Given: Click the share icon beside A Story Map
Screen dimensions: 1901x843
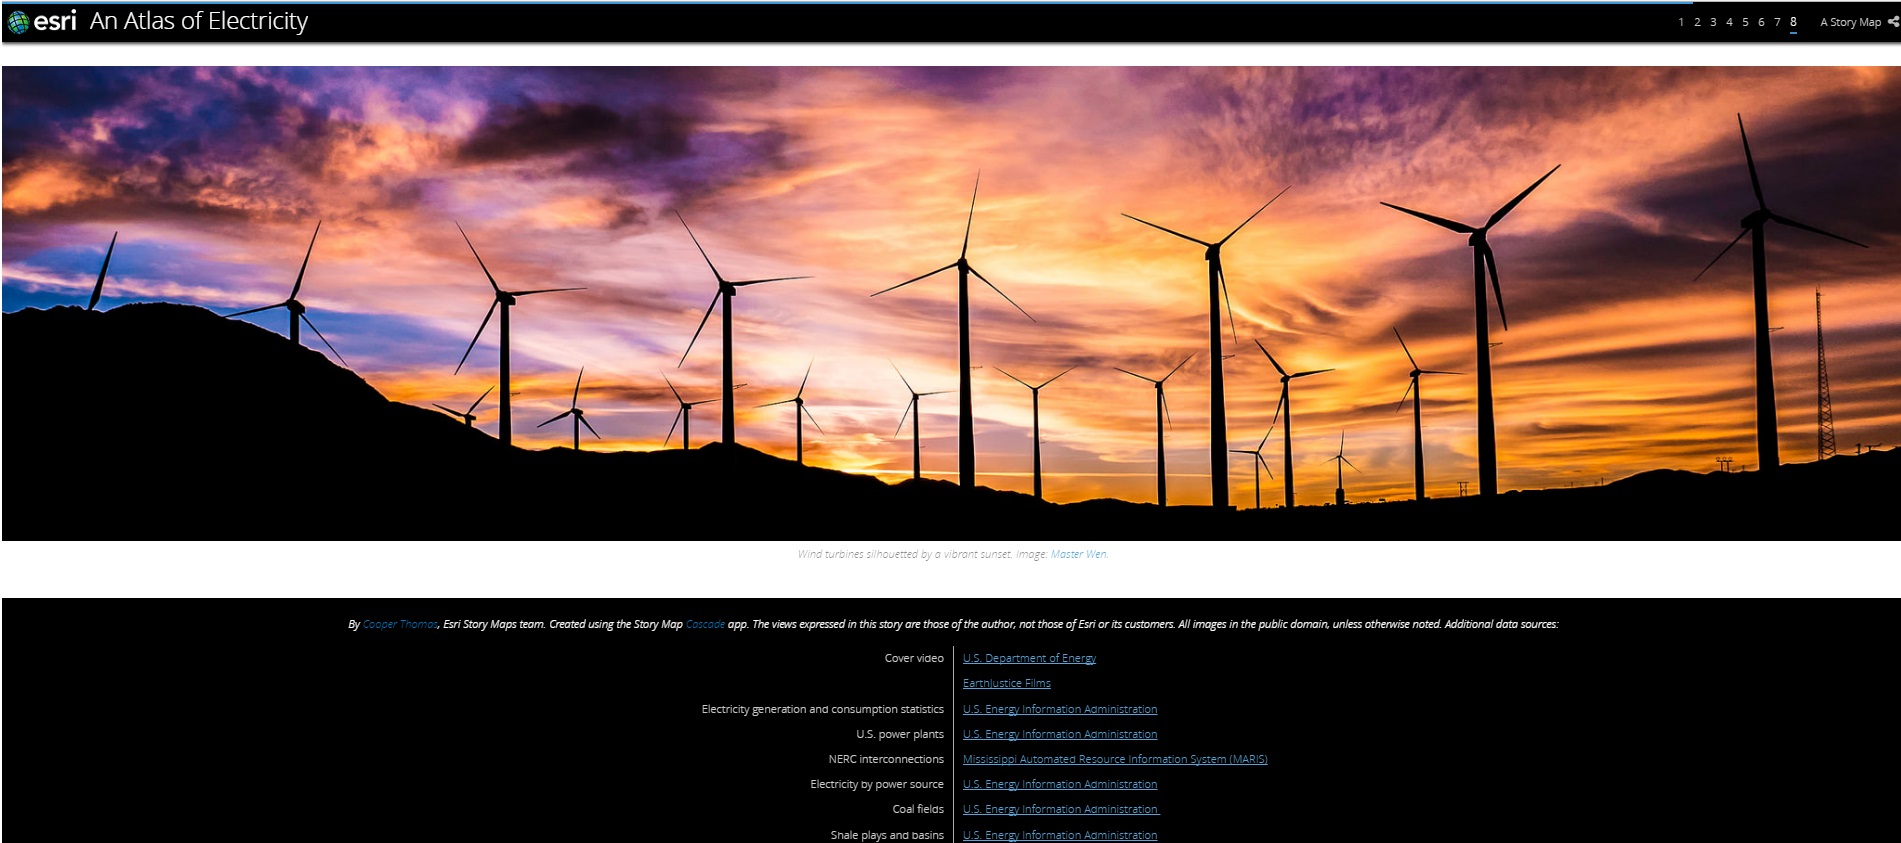Looking at the screenshot, I should [x=1892, y=22].
